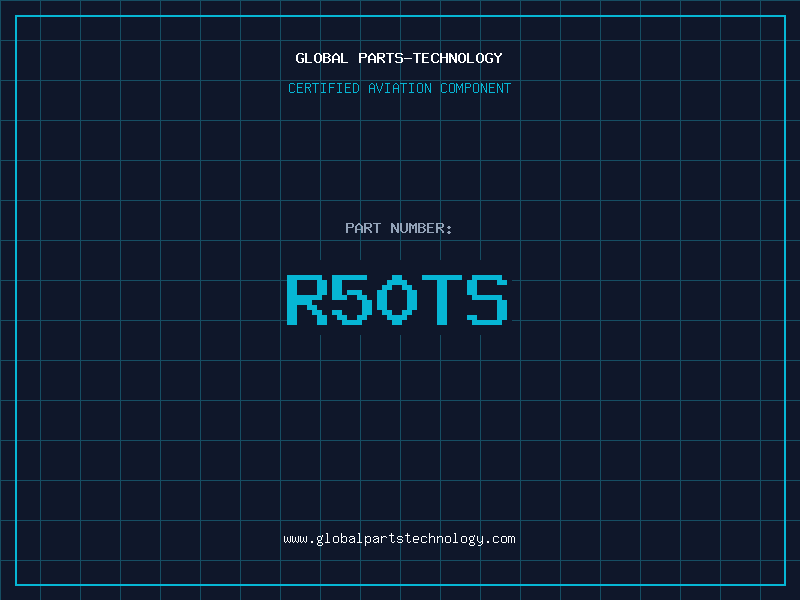This screenshot has width=800, height=600.
Task: Click the GLOBAL PARTS-TECHNOLOGY heading
Action: (399, 58)
